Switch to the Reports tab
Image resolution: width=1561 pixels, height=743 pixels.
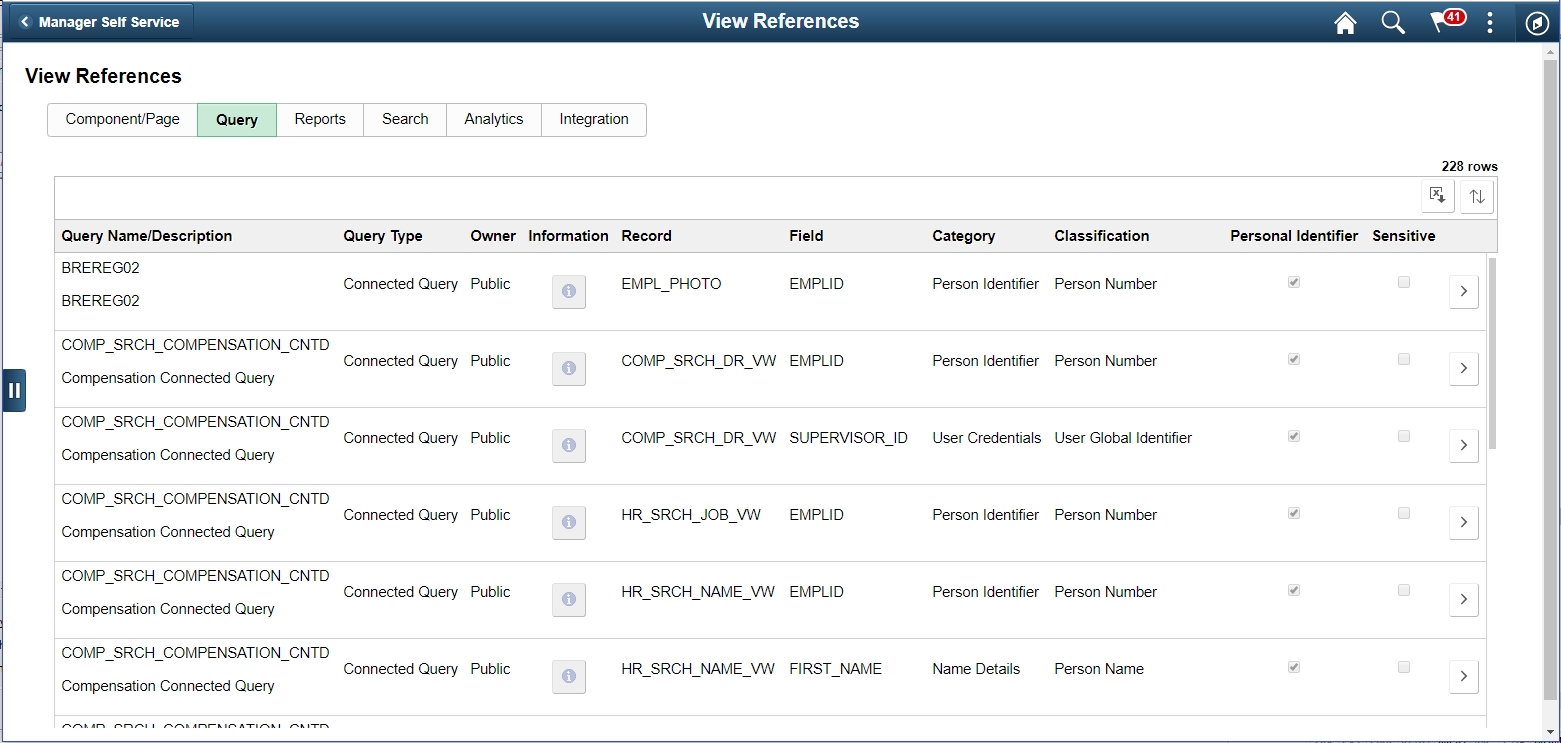pos(319,119)
